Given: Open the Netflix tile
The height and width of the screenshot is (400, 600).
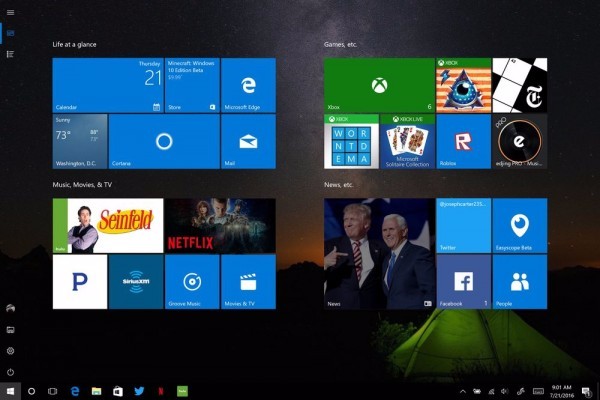Looking at the screenshot, I should (219, 225).
